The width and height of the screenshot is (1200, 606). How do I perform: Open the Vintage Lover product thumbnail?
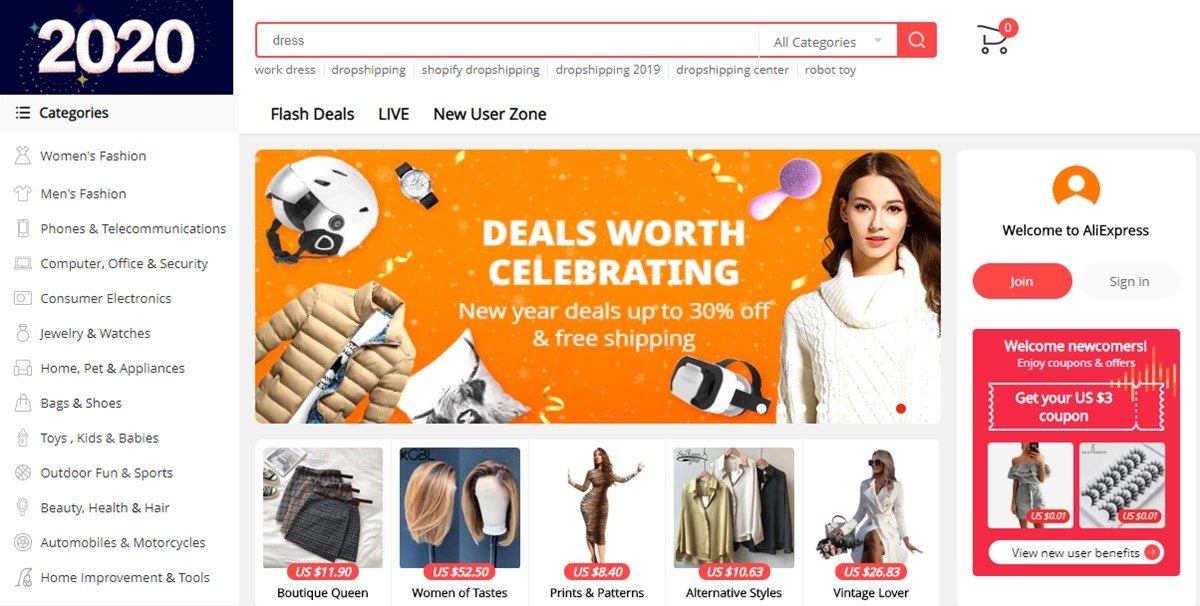871,507
